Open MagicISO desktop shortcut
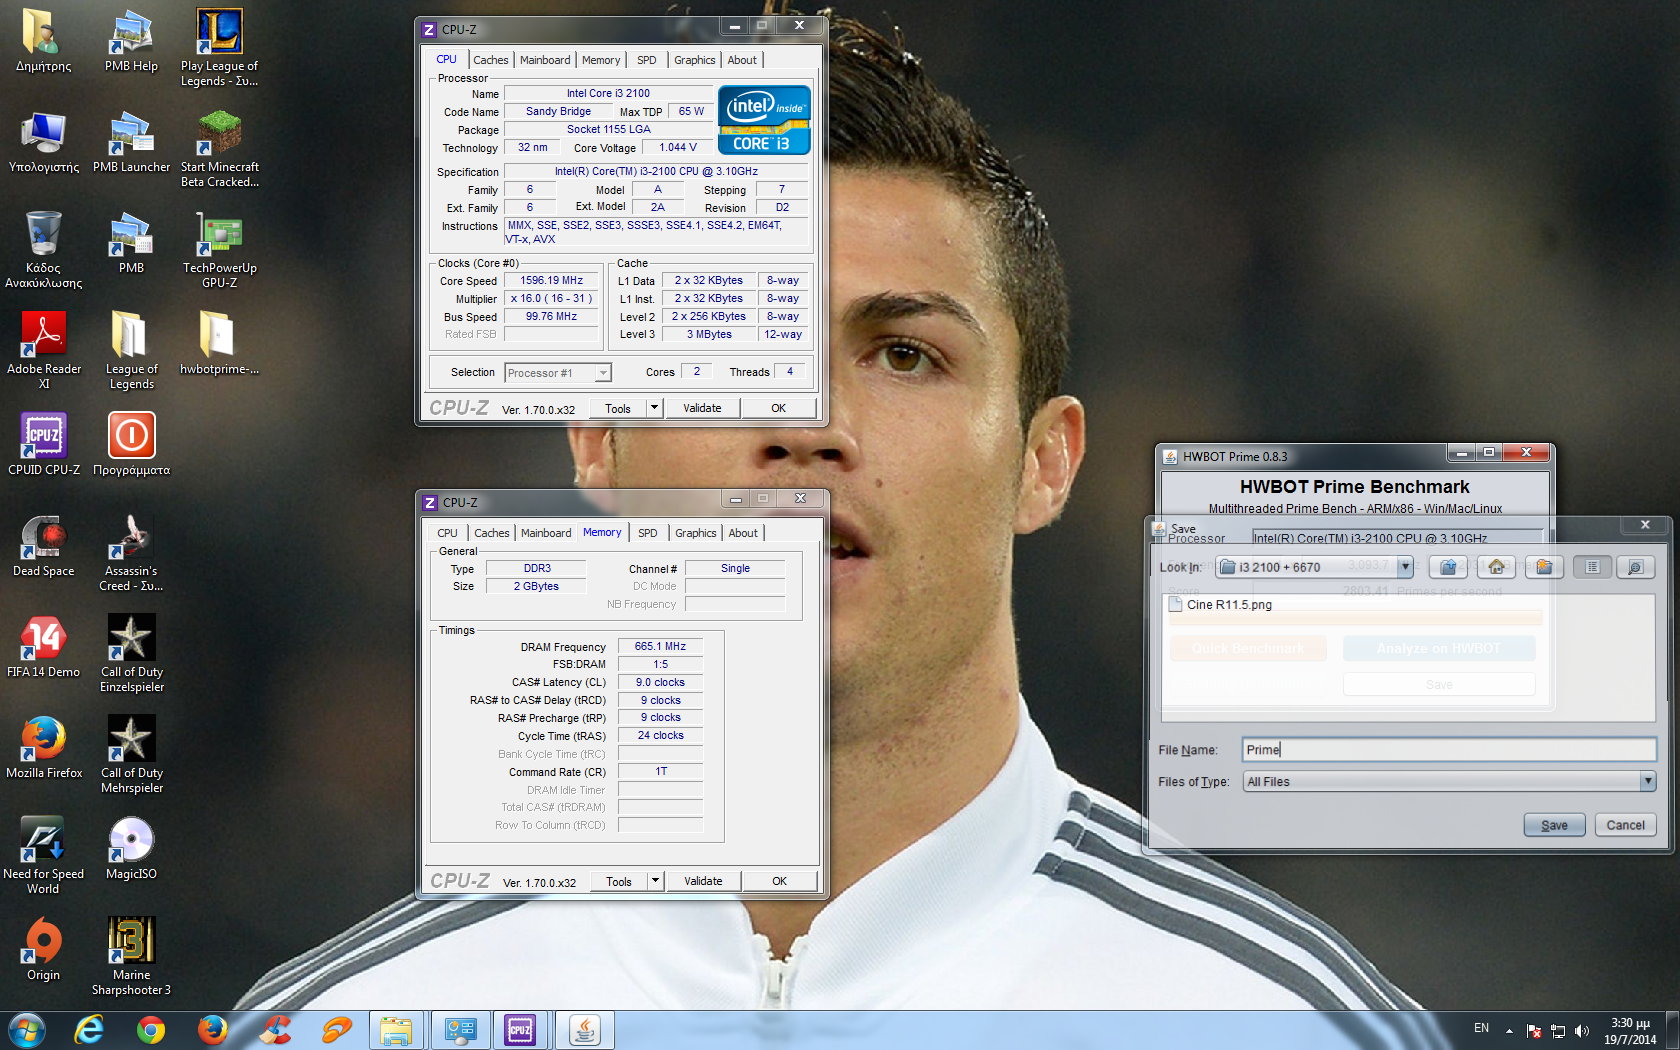 pos(131,849)
